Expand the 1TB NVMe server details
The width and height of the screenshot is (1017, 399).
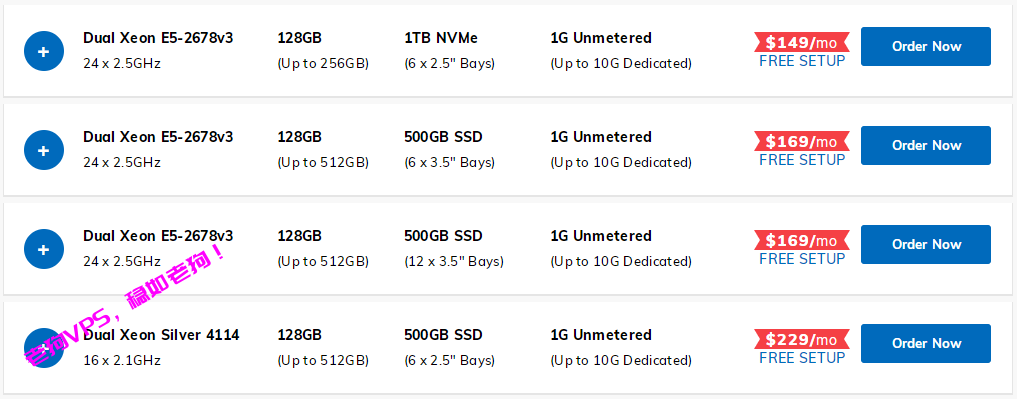[x=43, y=51]
